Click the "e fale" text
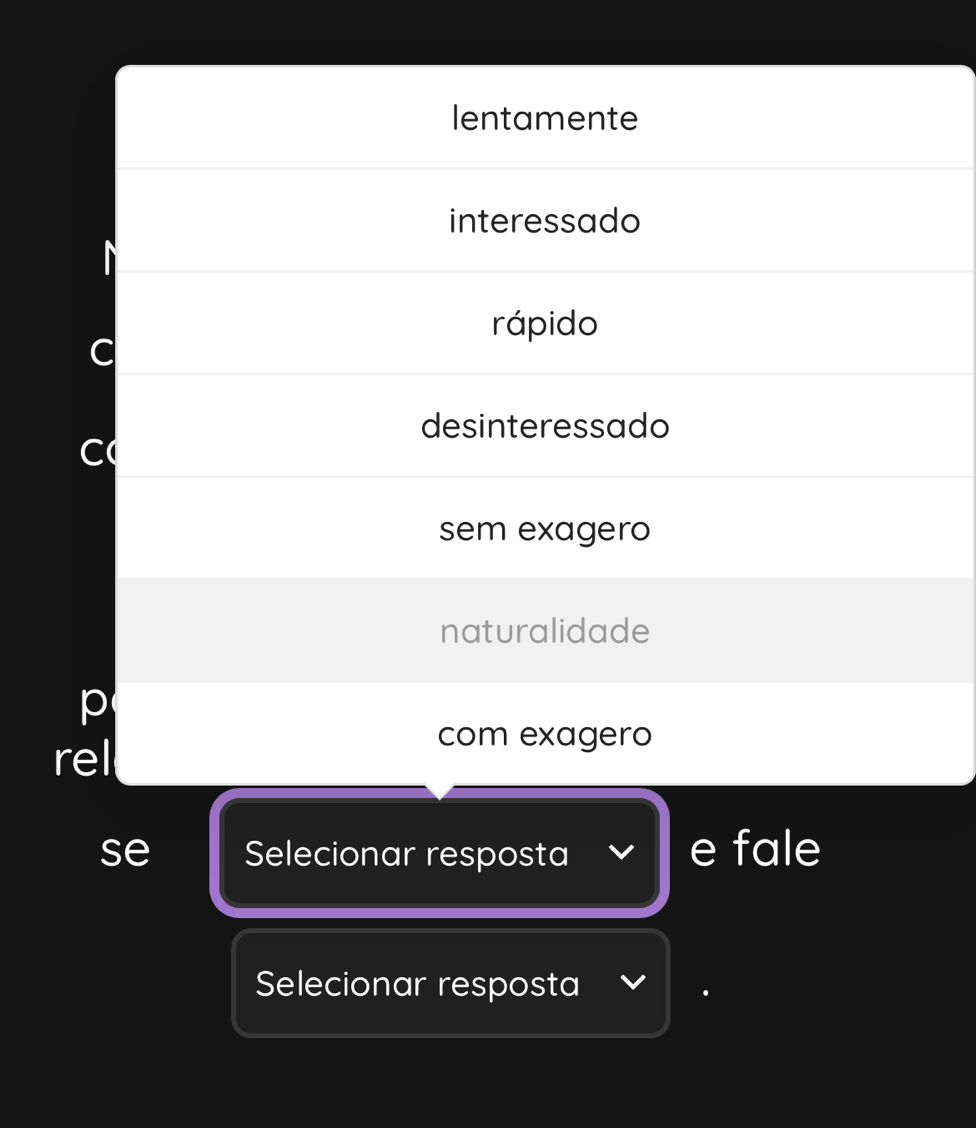976x1128 pixels. coord(755,850)
